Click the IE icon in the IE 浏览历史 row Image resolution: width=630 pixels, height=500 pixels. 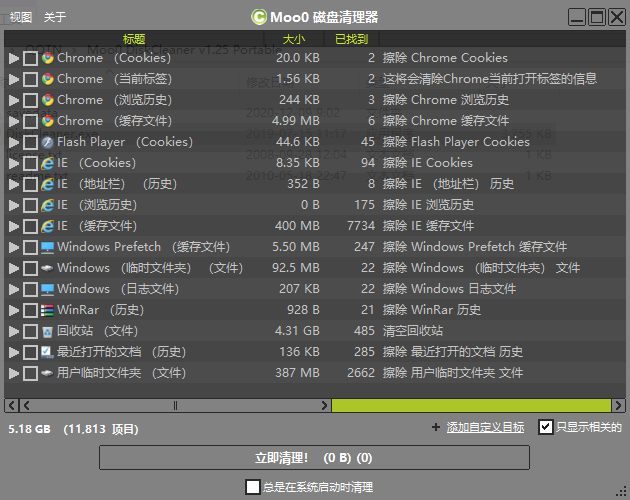[47, 205]
